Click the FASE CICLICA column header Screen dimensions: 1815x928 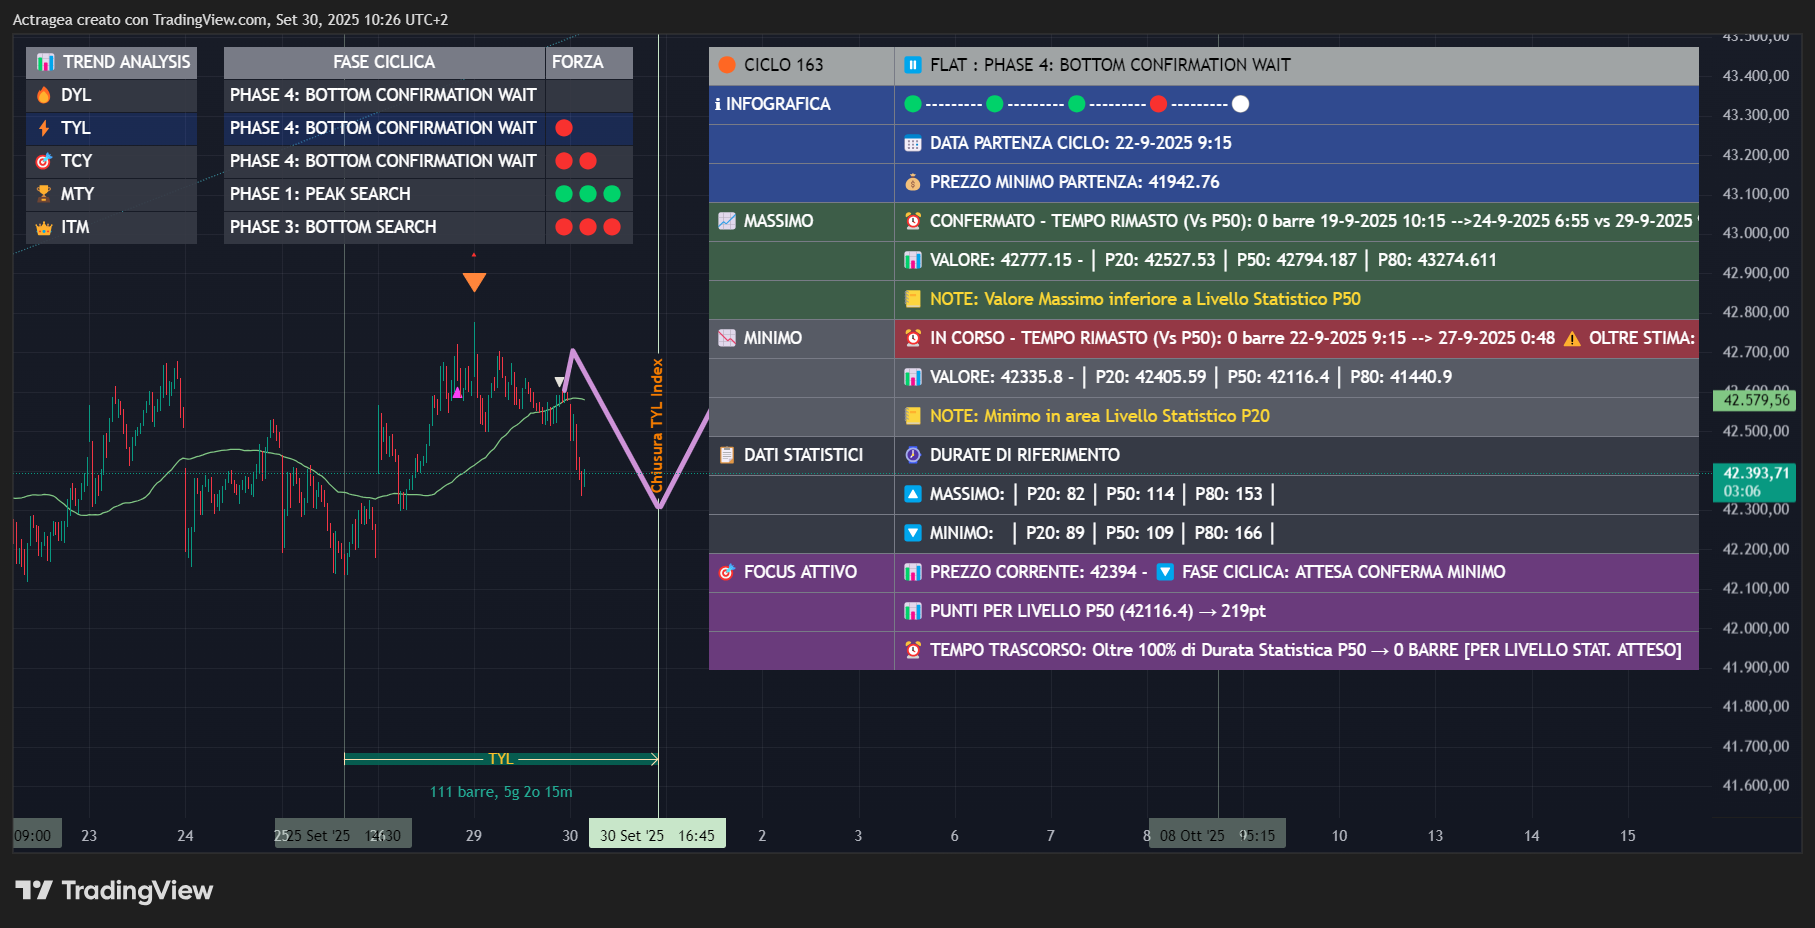pos(384,62)
